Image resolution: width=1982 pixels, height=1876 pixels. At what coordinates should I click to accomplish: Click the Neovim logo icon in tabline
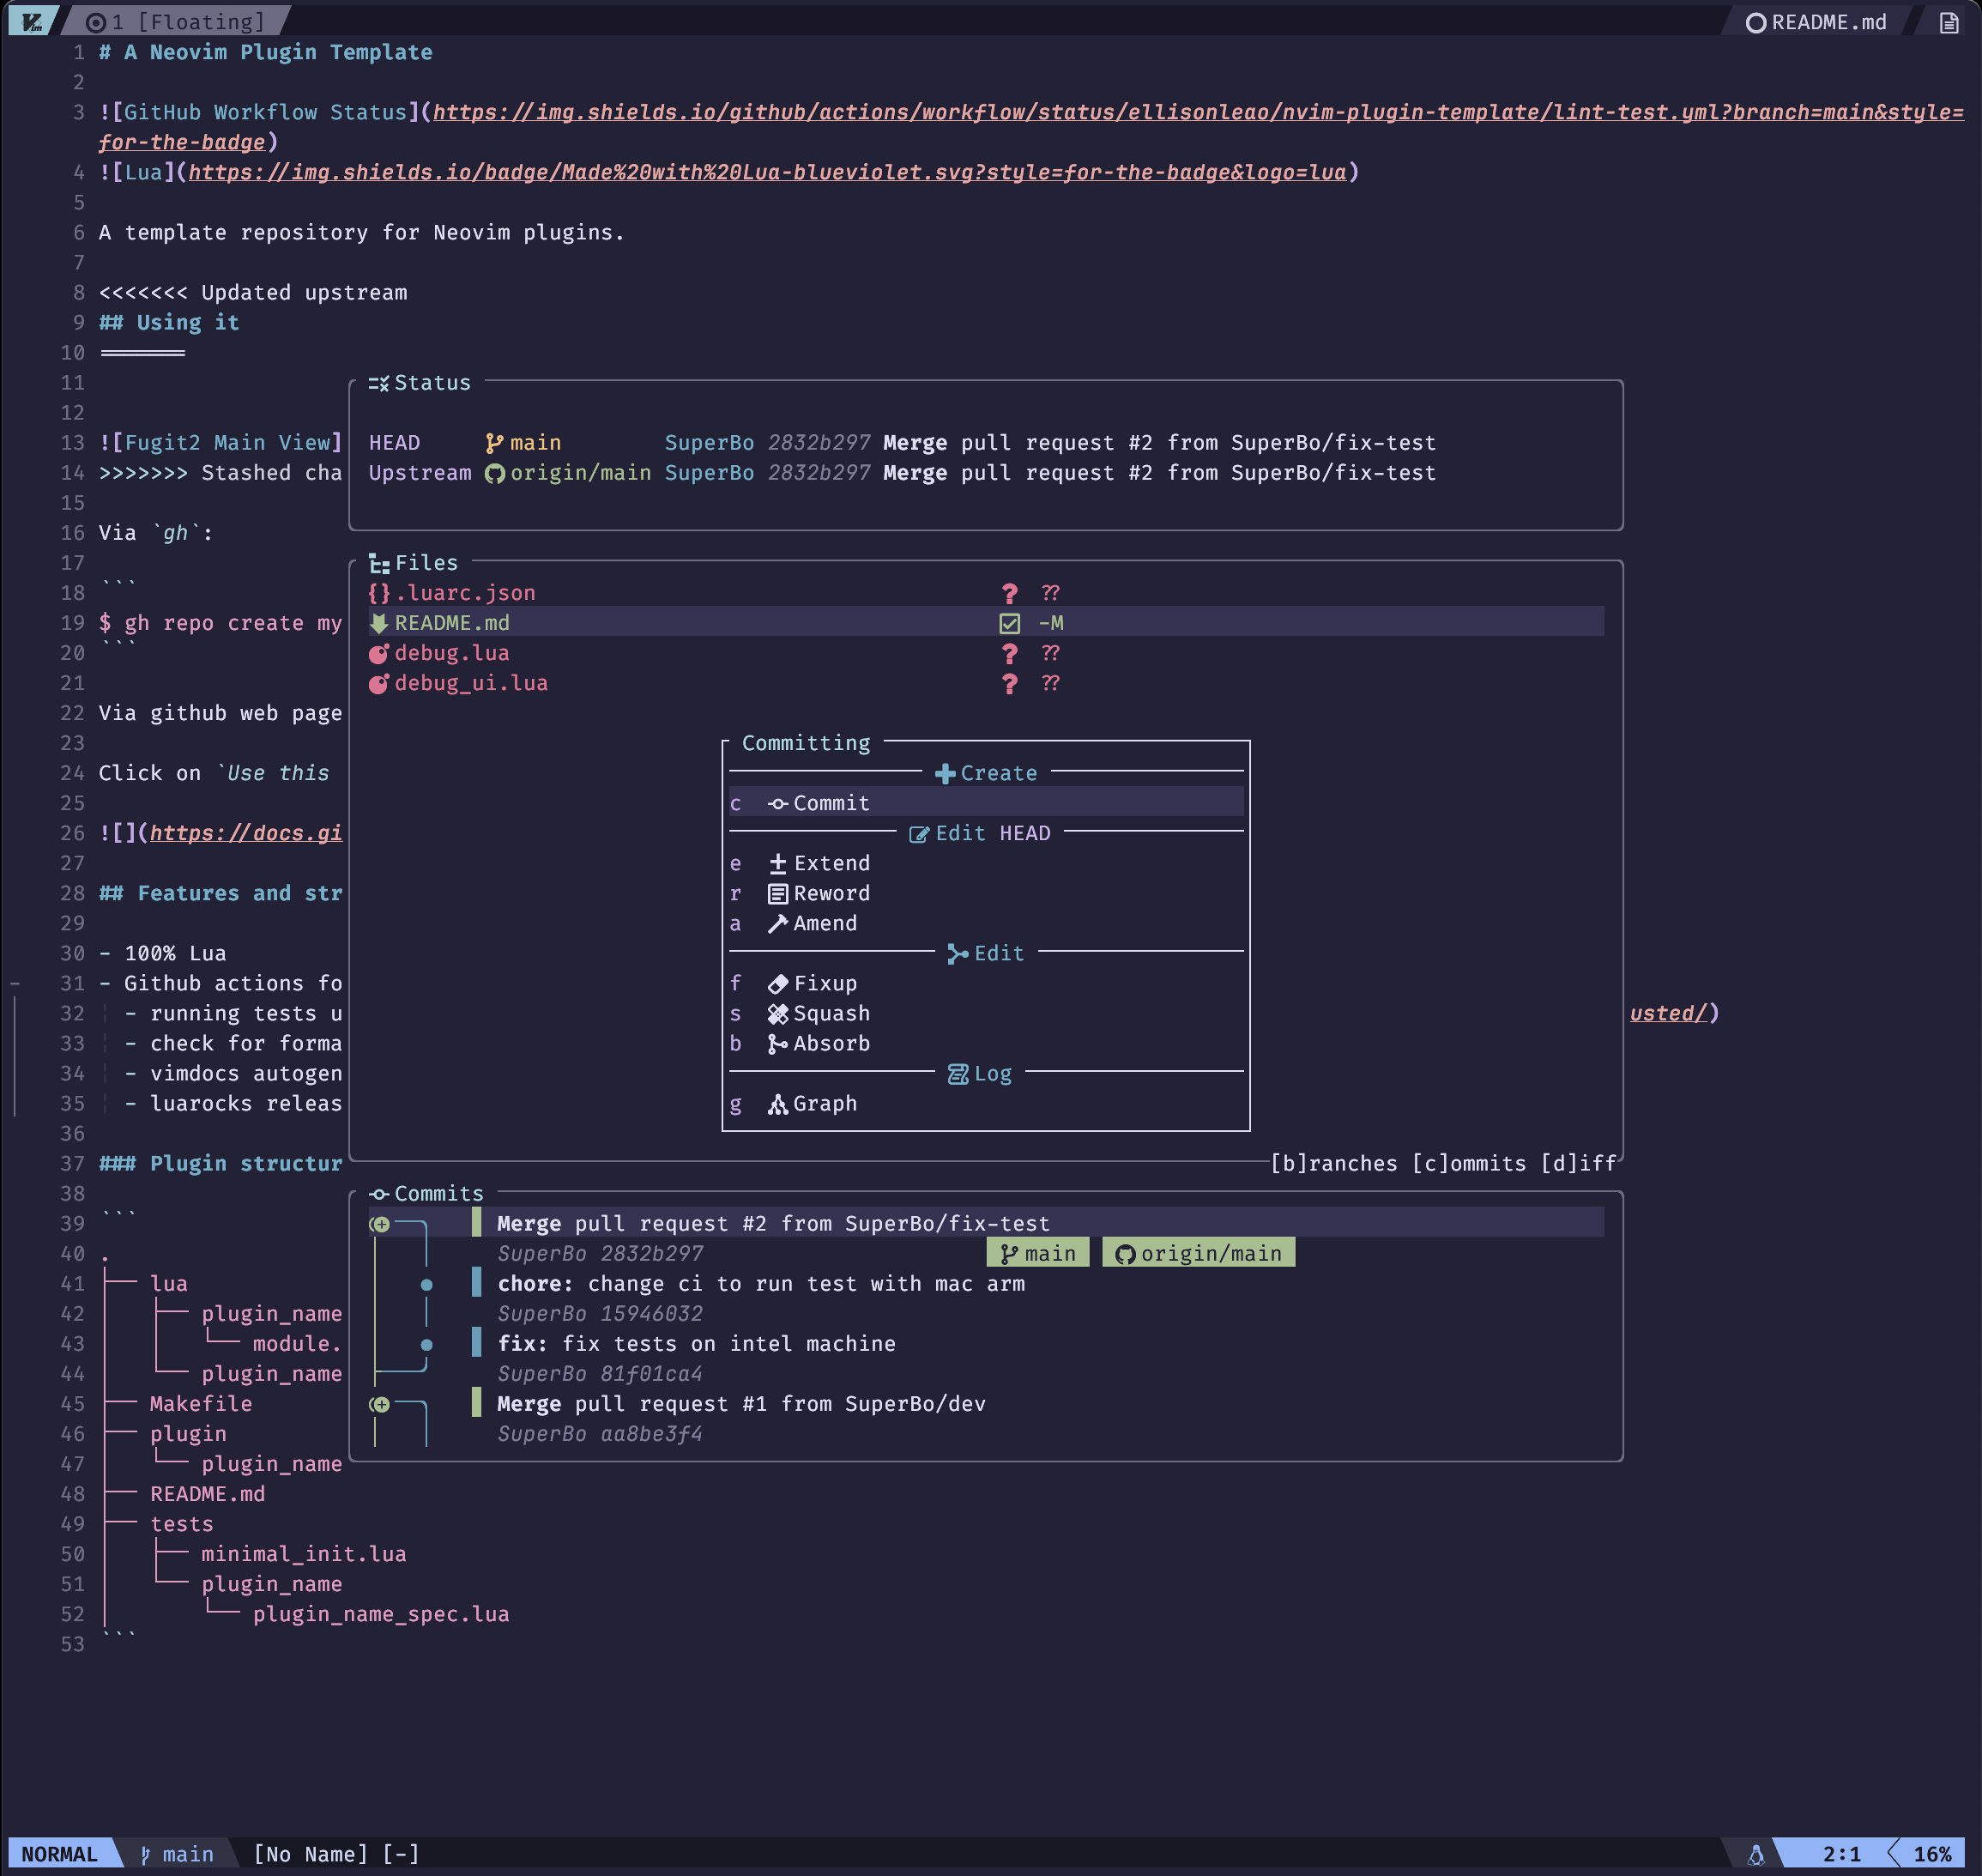31,21
